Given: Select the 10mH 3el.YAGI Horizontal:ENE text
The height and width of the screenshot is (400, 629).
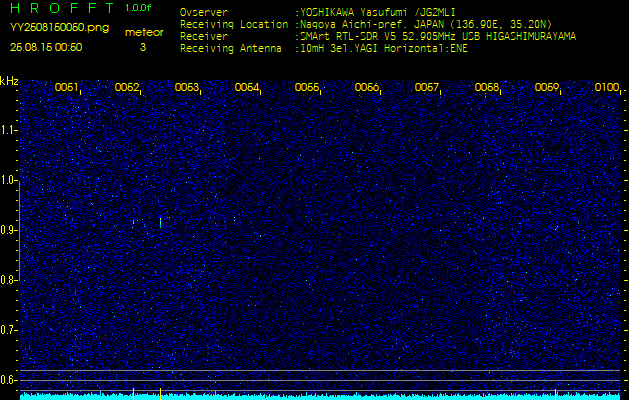Looking at the screenshot, I should tap(384, 49).
